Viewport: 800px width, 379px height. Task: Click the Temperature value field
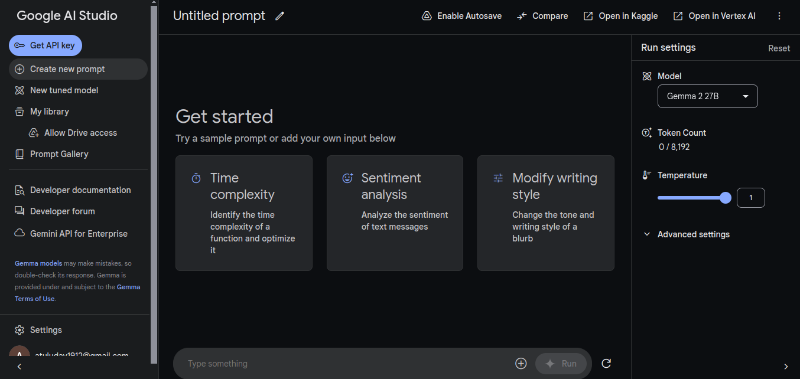tap(751, 198)
